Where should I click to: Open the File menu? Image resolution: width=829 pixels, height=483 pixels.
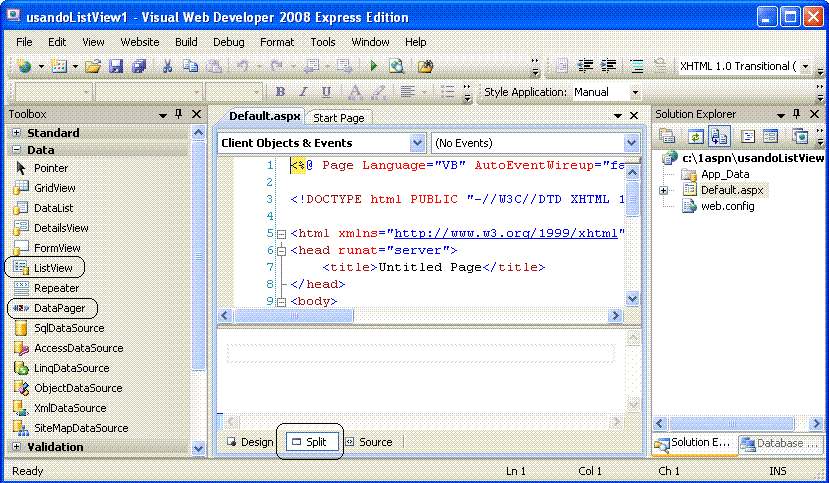click(x=24, y=42)
